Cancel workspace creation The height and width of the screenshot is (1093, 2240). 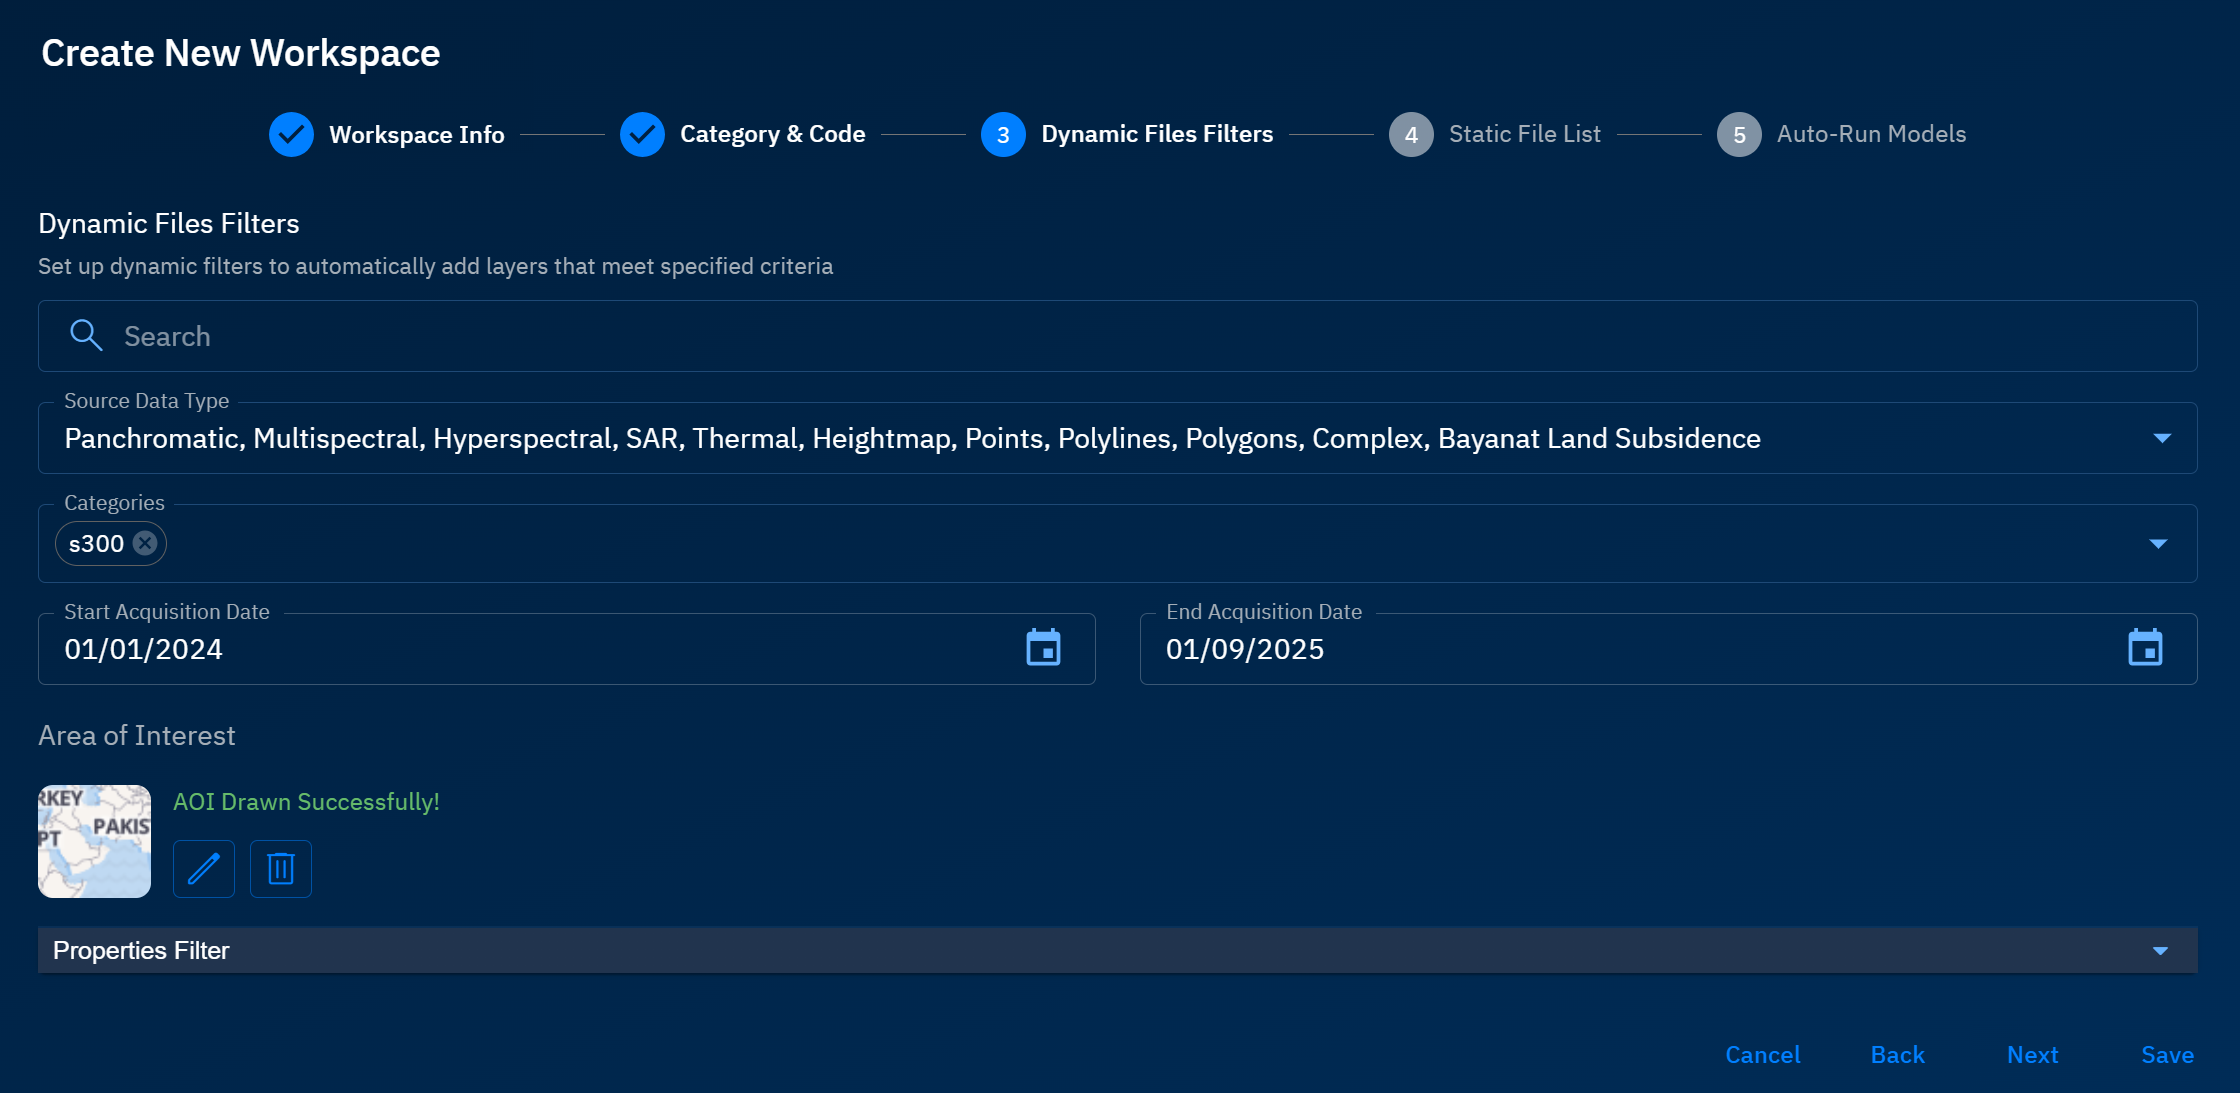(x=1762, y=1055)
